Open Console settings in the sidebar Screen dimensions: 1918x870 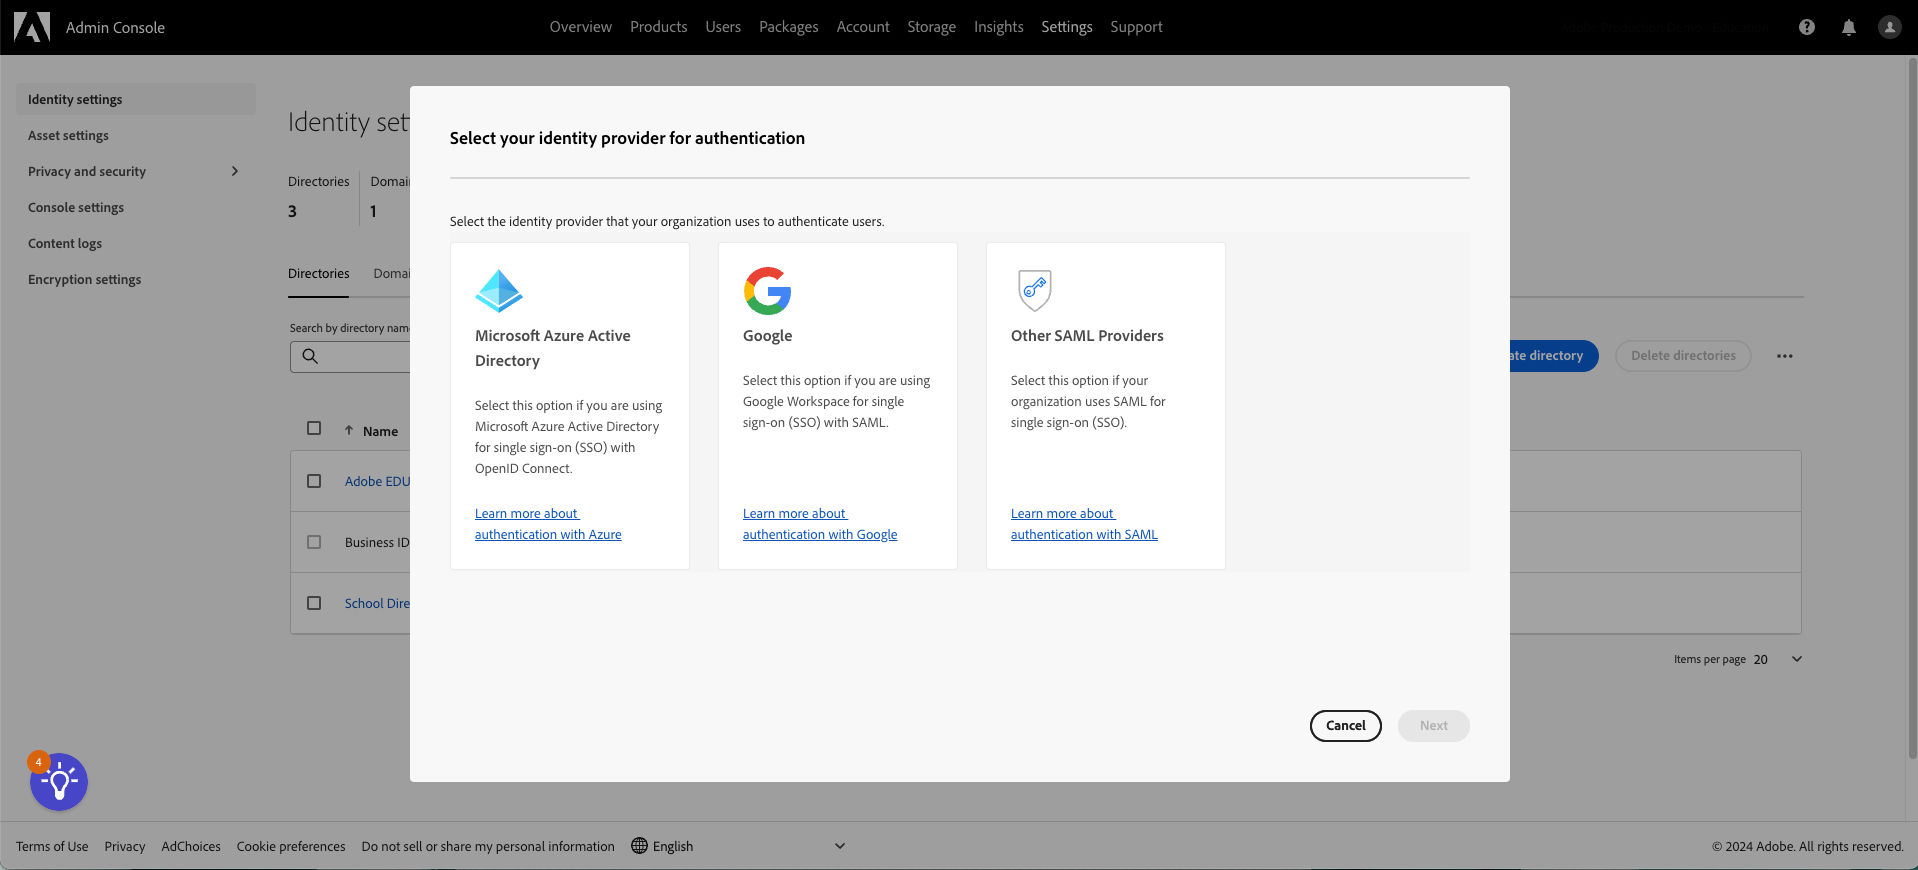point(76,207)
